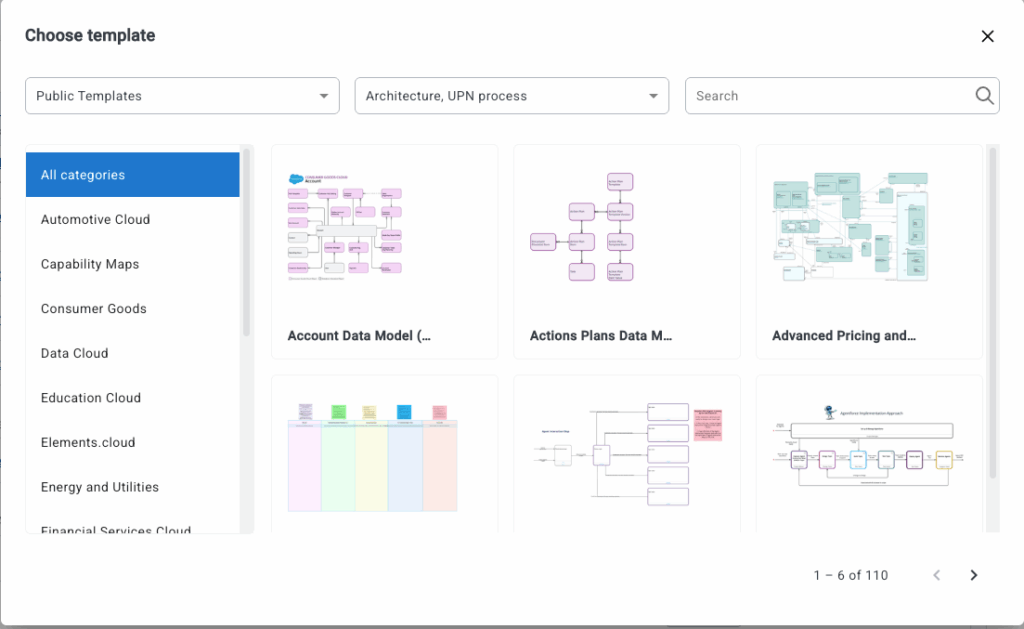This screenshot has height=629, width=1024.
Task: Click the previous page arrow
Action: [937, 575]
